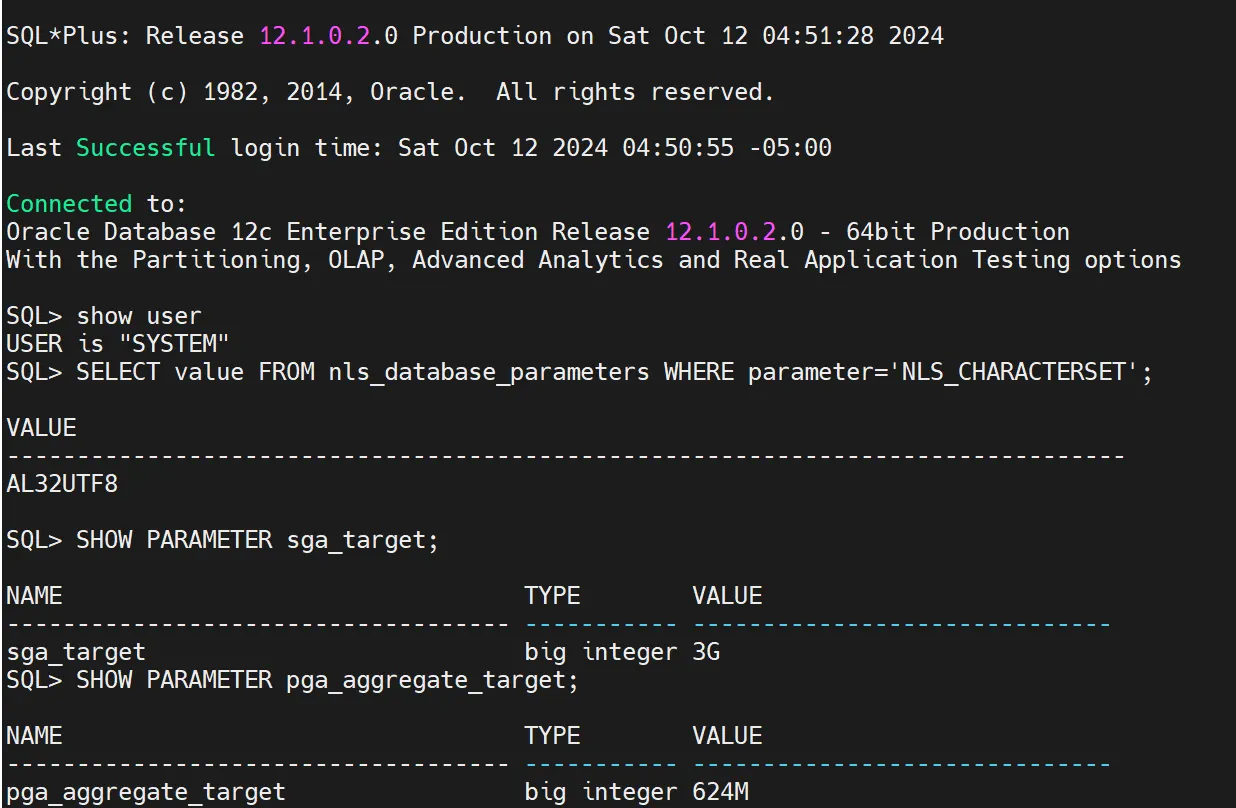Click the first TYPE column header

point(552,596)
